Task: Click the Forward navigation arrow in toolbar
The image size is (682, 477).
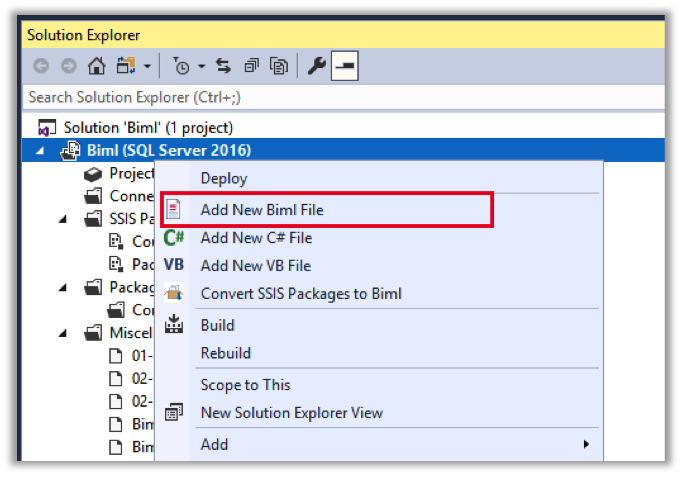Action: click(x=69, y=66)
